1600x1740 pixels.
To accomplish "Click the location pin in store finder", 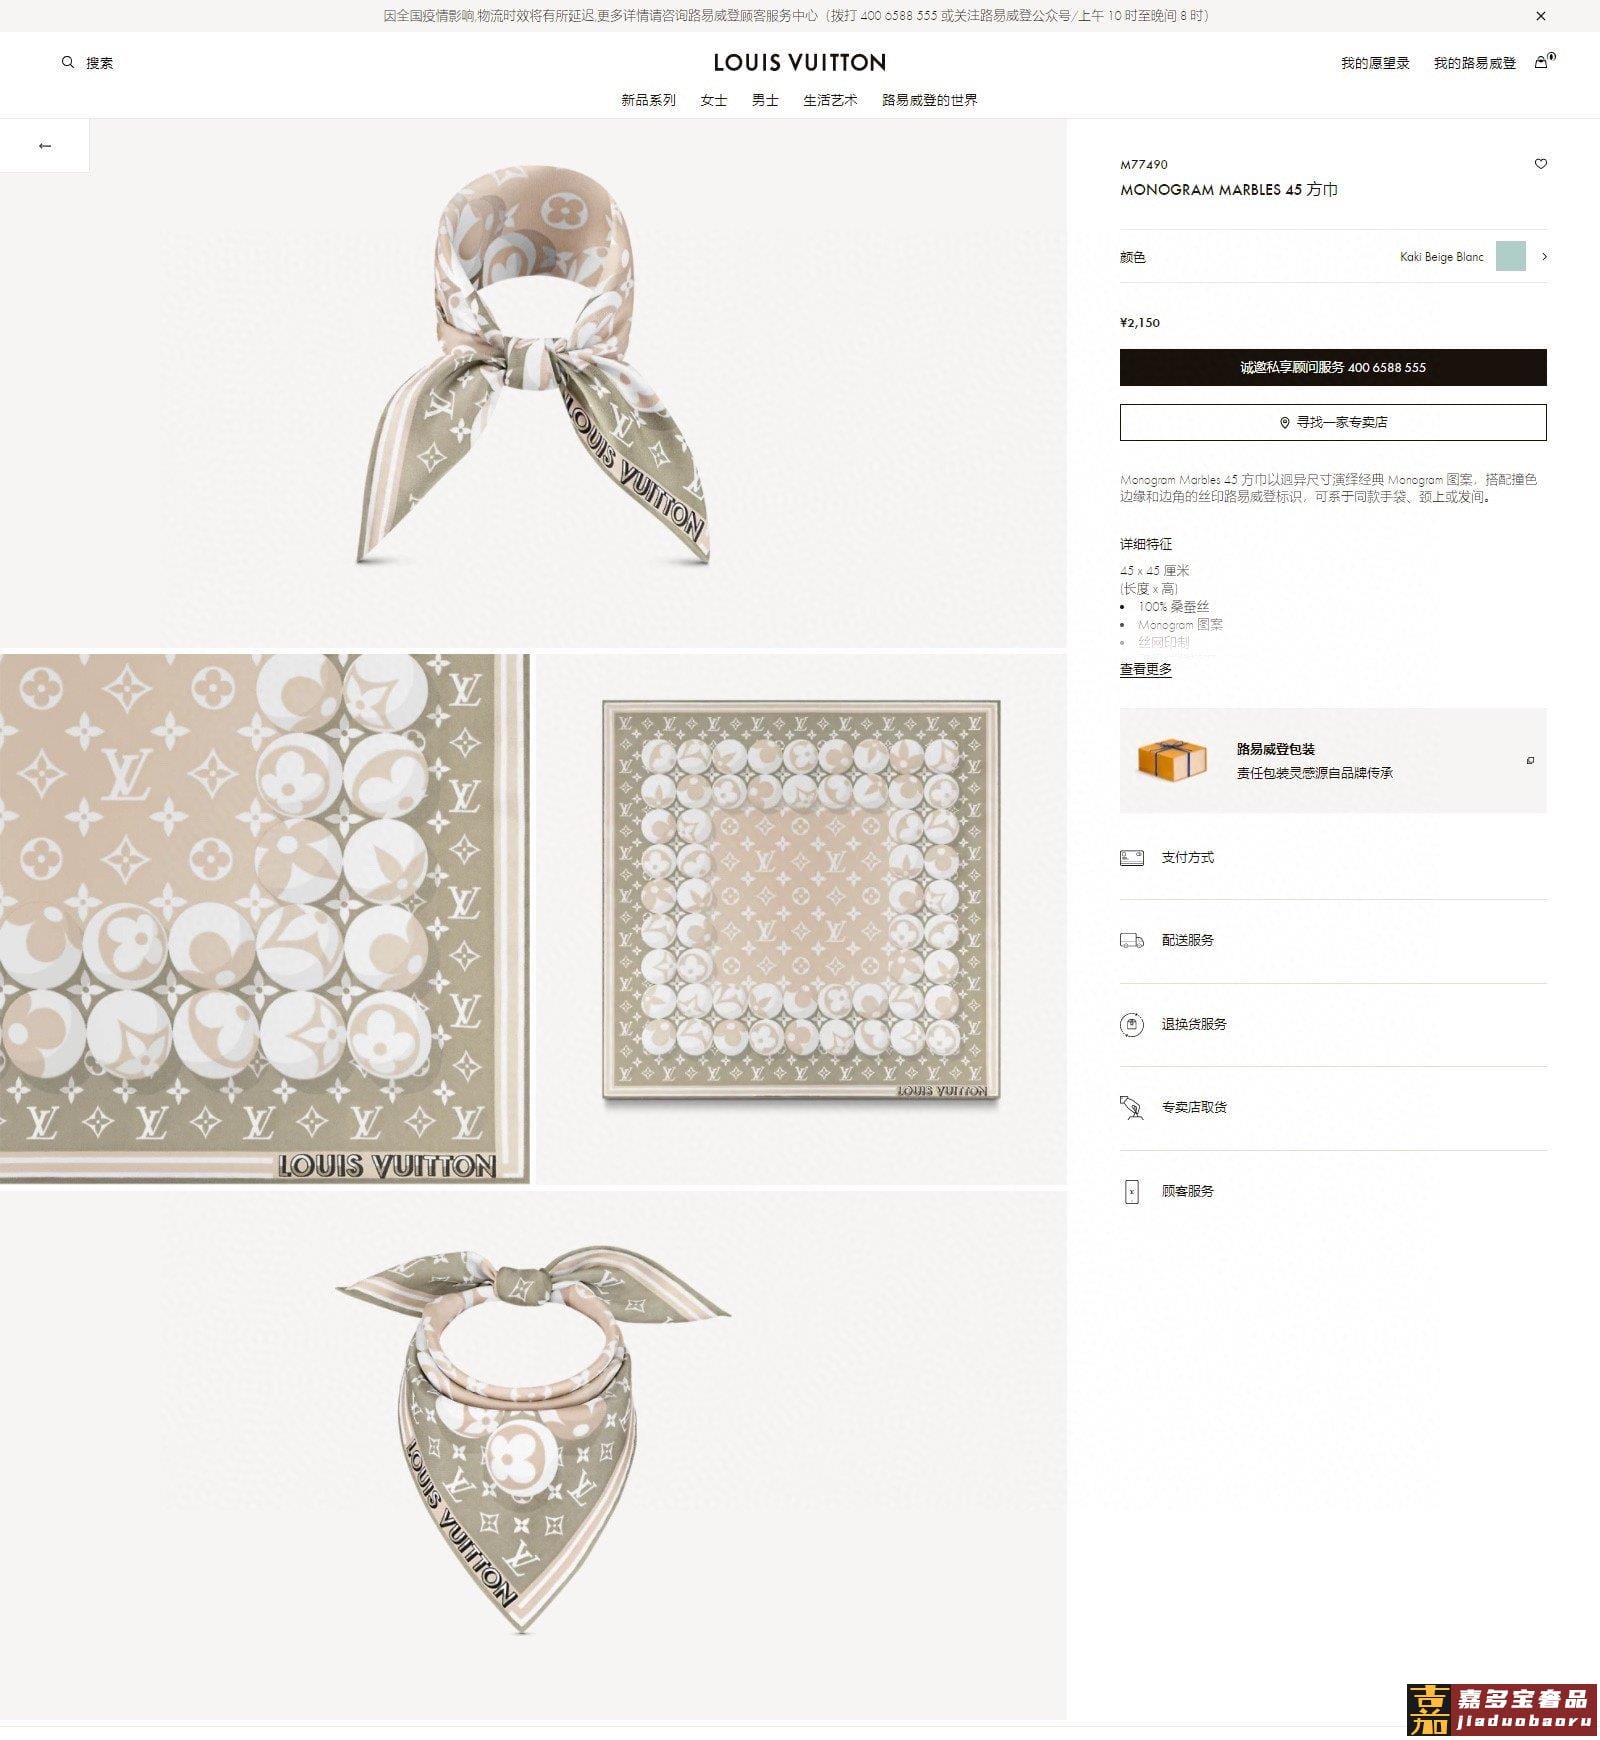I will coord(1284,423).
